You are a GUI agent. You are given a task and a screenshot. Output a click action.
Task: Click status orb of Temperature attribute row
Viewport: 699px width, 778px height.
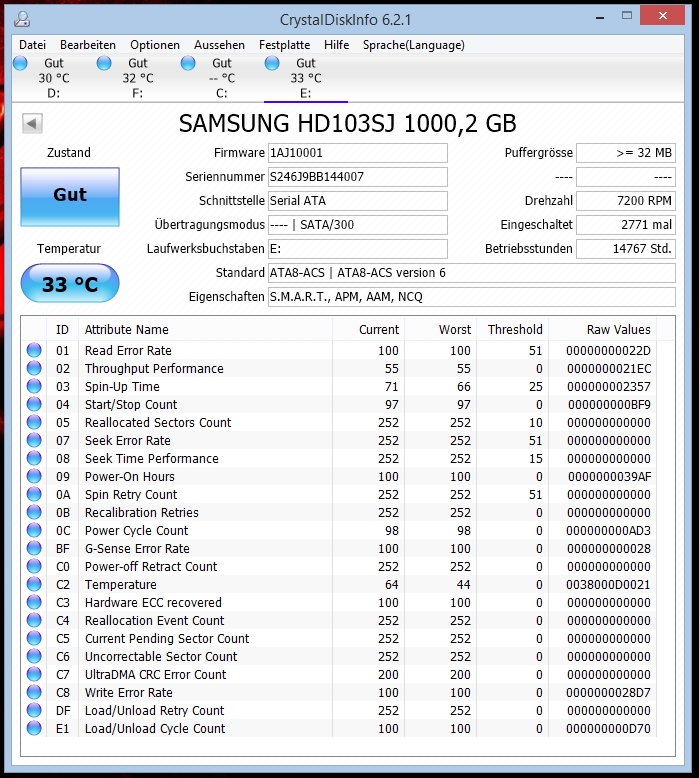click(x=34, y=584)
